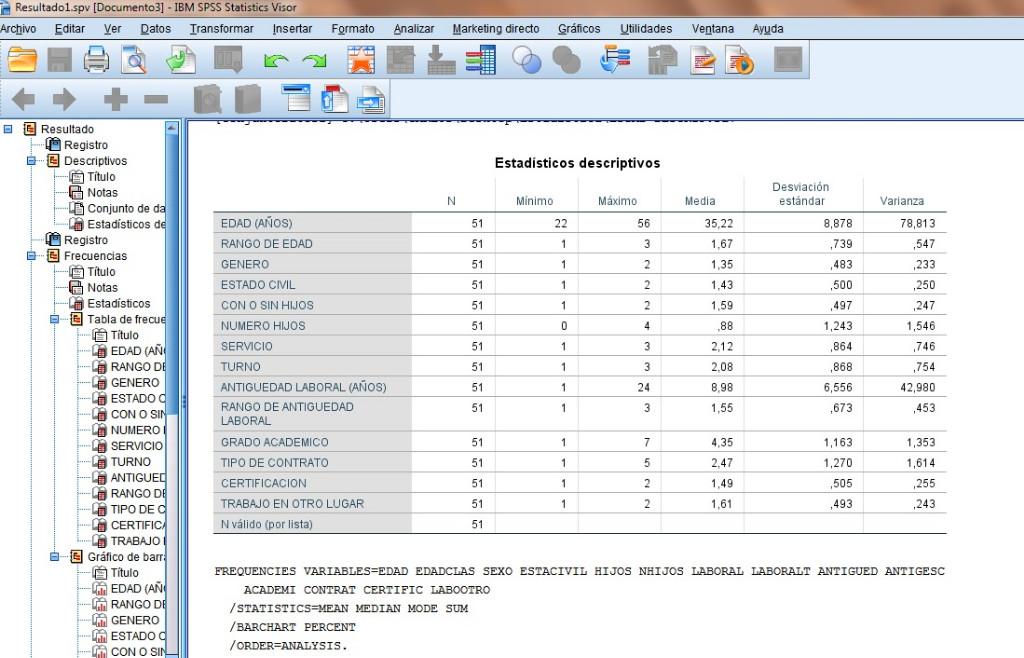Collapse outline with the minus icon

pos(156,99)
